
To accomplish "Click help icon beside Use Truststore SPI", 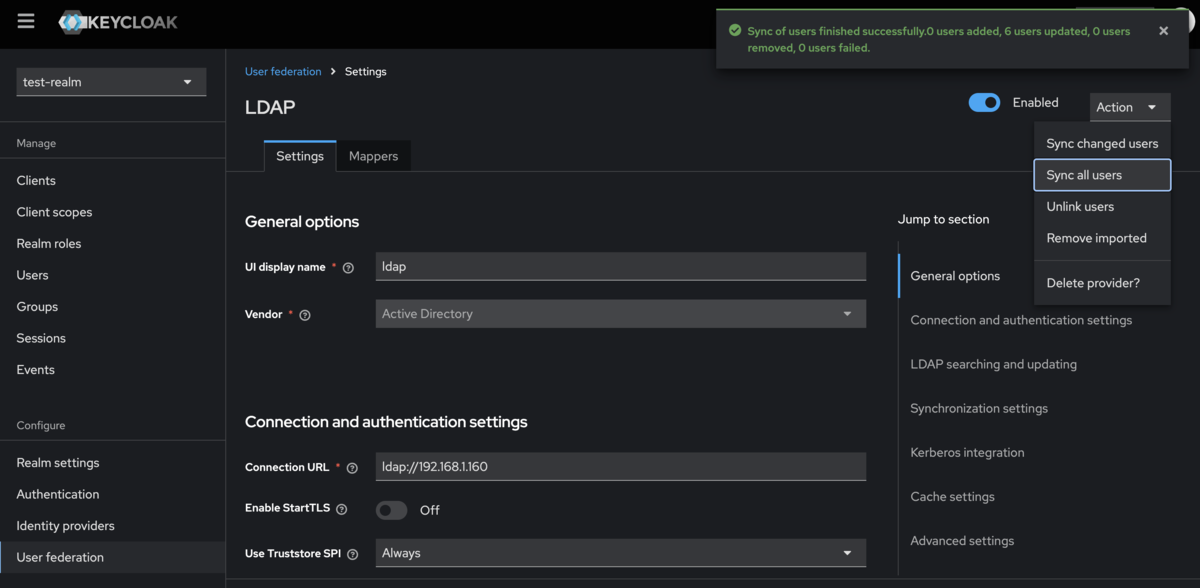I will coord(352,554).
